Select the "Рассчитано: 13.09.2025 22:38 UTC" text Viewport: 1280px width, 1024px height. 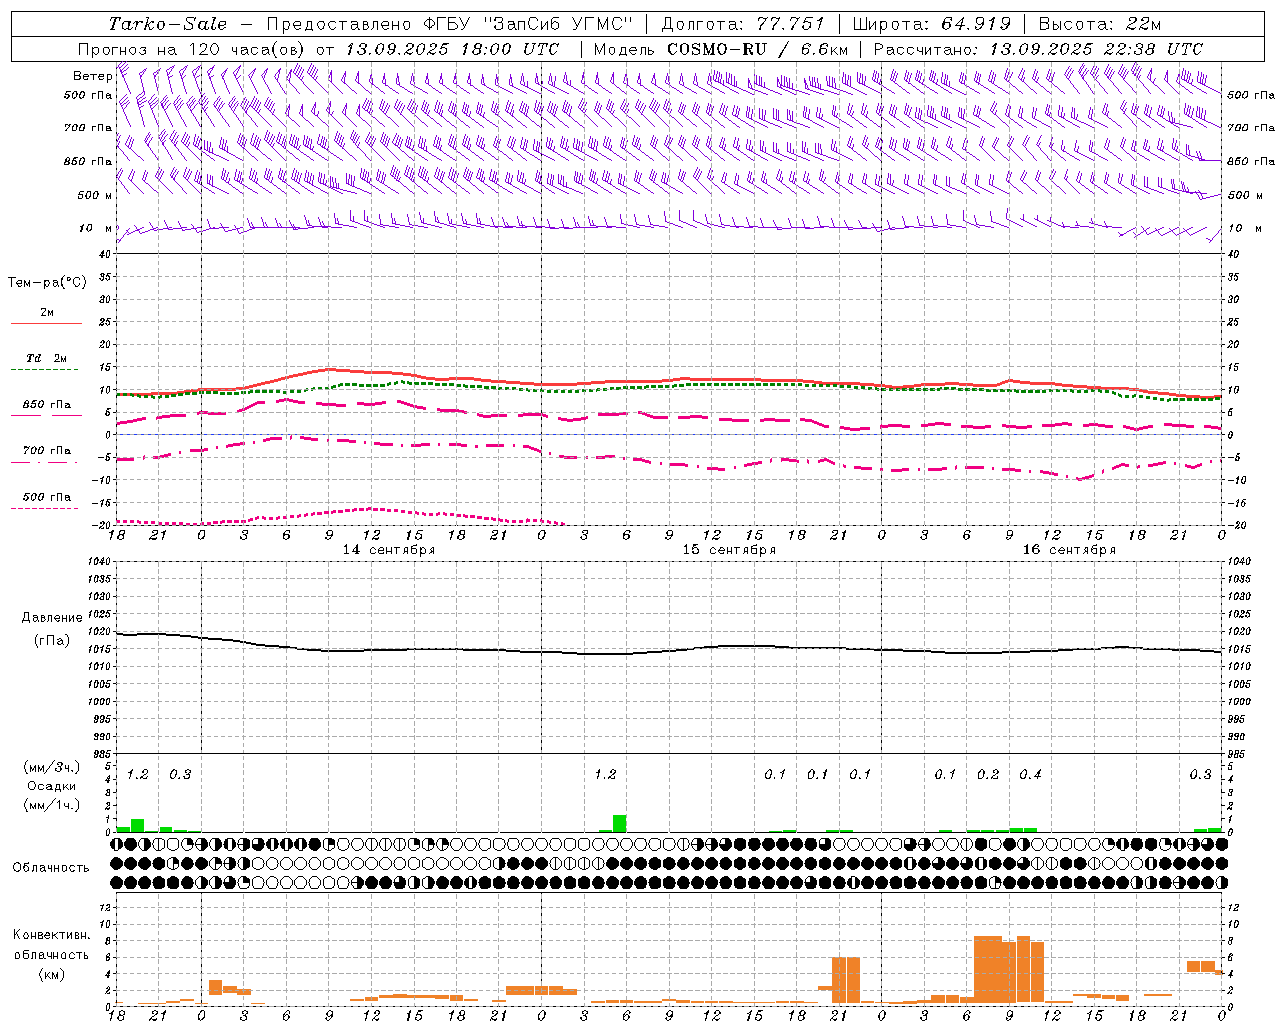[1038, 49]
